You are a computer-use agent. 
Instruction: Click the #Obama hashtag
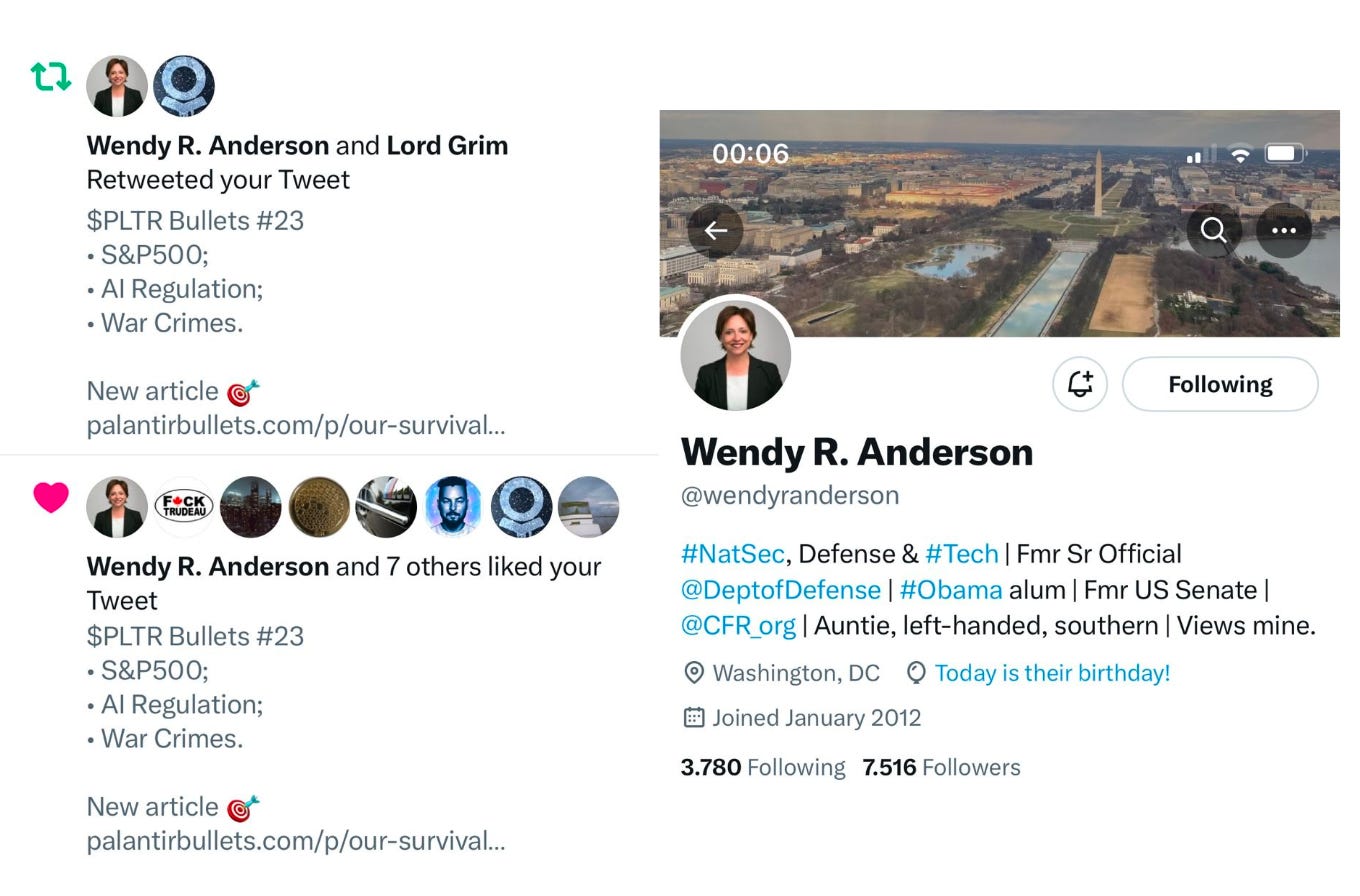pos(951,590)
